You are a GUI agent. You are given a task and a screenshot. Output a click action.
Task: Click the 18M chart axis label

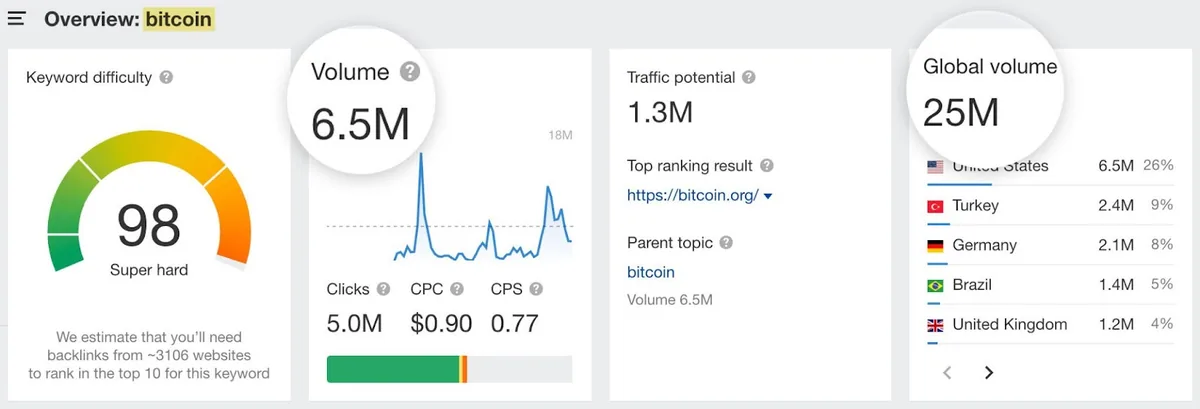coord(560,135)
